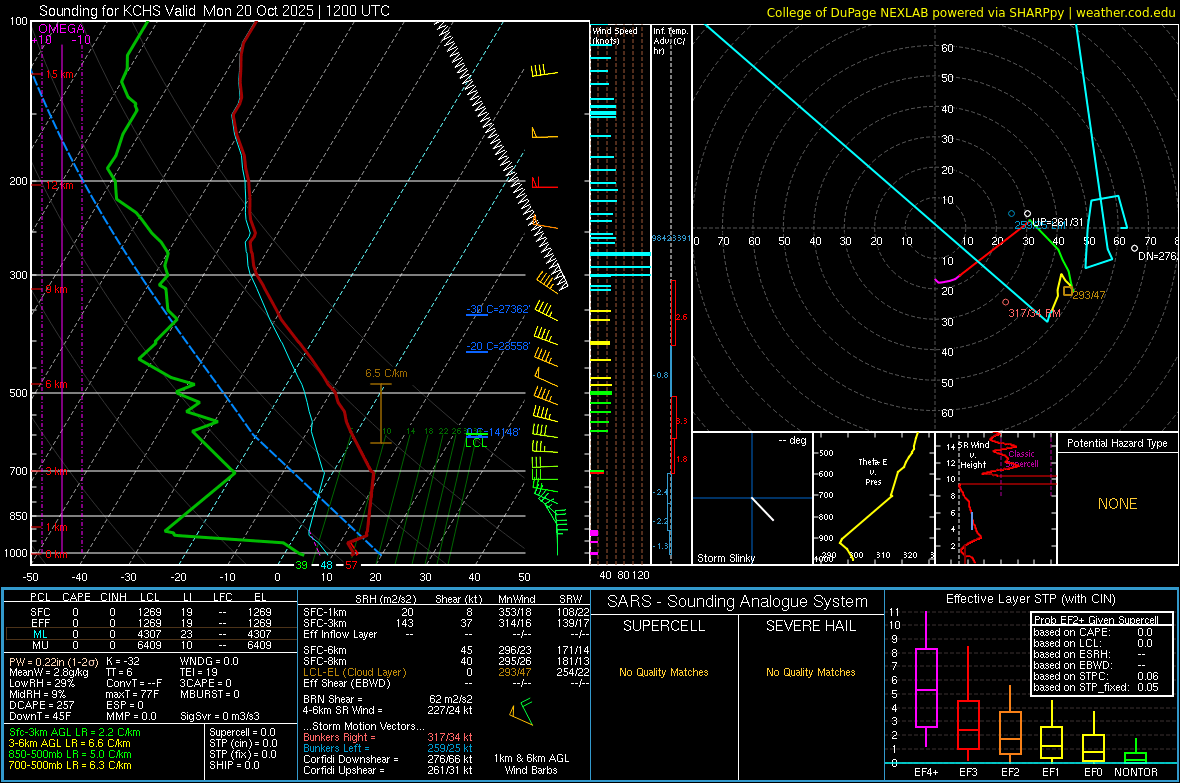Image resolution: width=1180 pixels, height=783 pixels.
Task: Click the Potential Hazard Type heading
Action: [x=1117, y=443]
